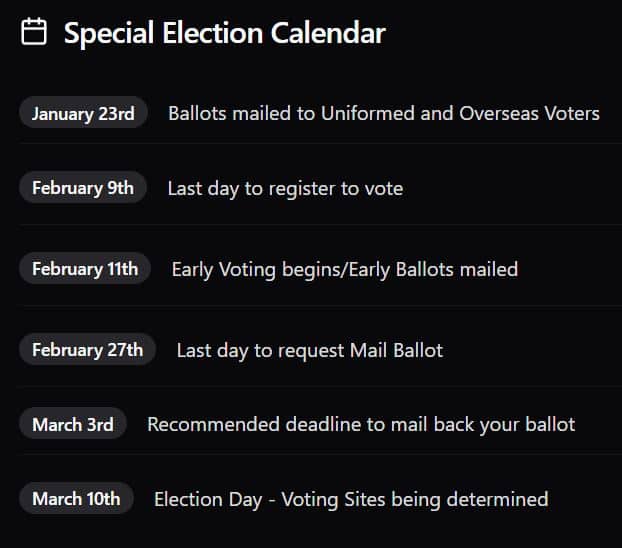The width and height of the screenshot is (622, 548).
Task: Click 'Uniformed and Overseas Voters' text
Action: (460, 113)
